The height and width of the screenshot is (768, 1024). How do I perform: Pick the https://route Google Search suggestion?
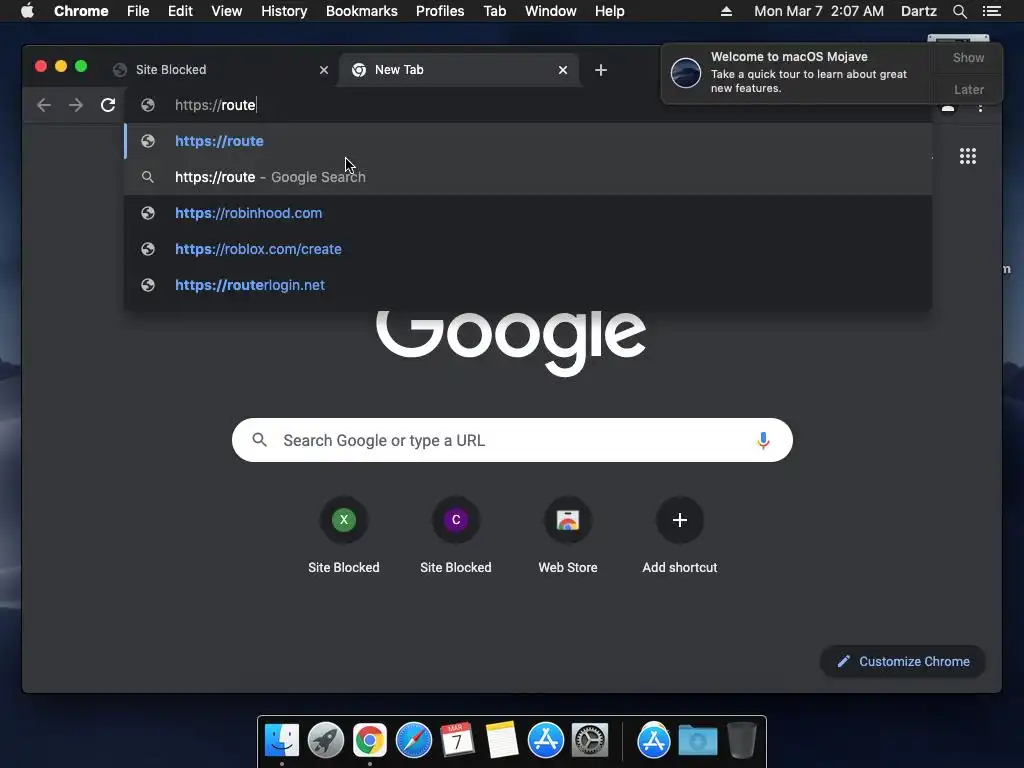528,177
